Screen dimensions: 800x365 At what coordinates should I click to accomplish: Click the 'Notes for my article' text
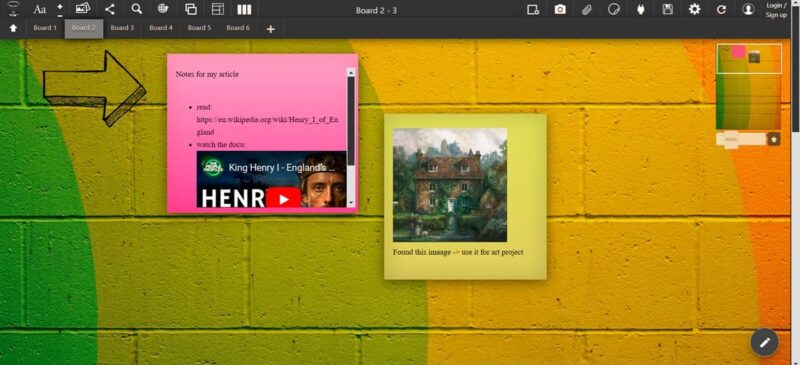(207, 75)
